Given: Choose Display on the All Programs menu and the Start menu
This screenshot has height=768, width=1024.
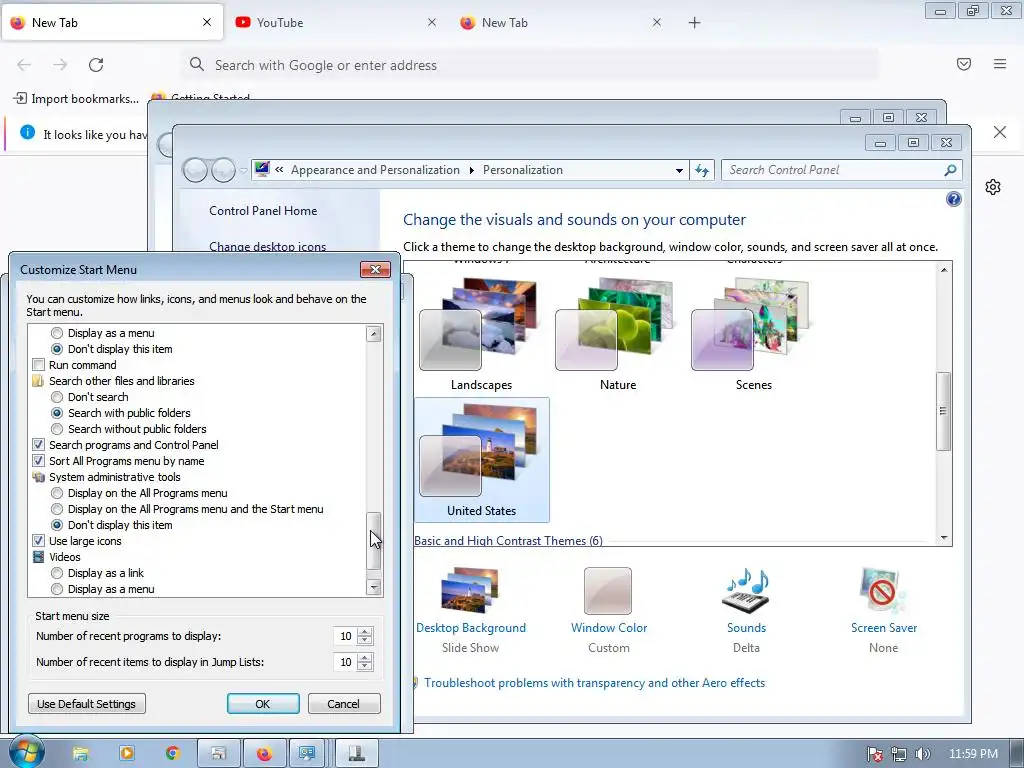Looking at the screenshot, I should click(57, 509).
